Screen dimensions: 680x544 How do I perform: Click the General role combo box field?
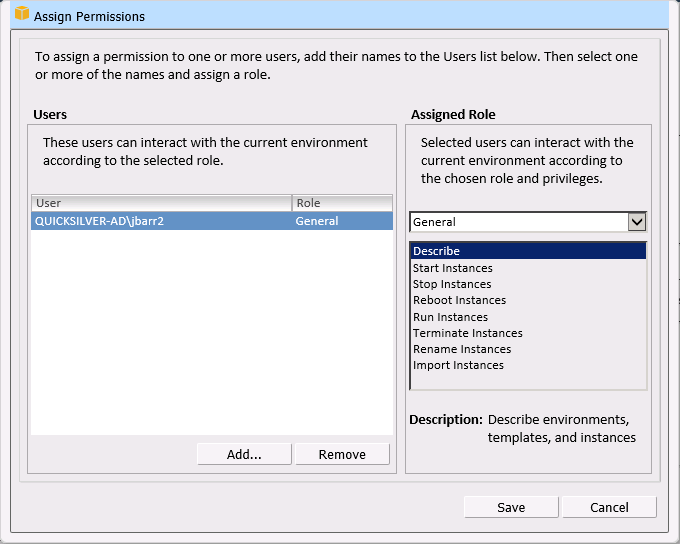click(x=518, y=222)
